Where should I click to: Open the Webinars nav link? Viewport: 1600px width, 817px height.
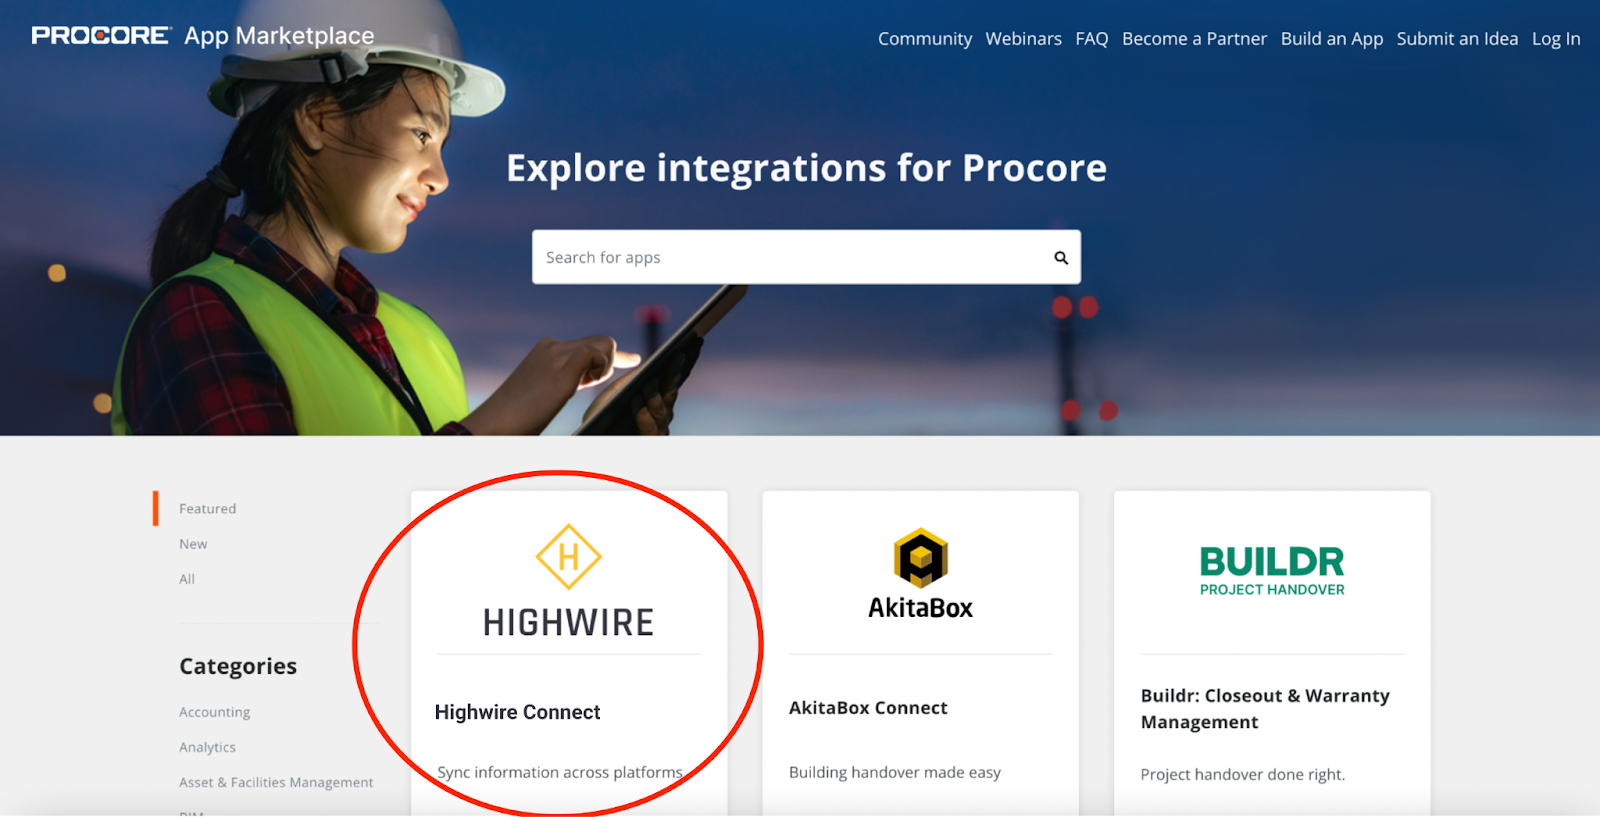(x=1023, y=39)
